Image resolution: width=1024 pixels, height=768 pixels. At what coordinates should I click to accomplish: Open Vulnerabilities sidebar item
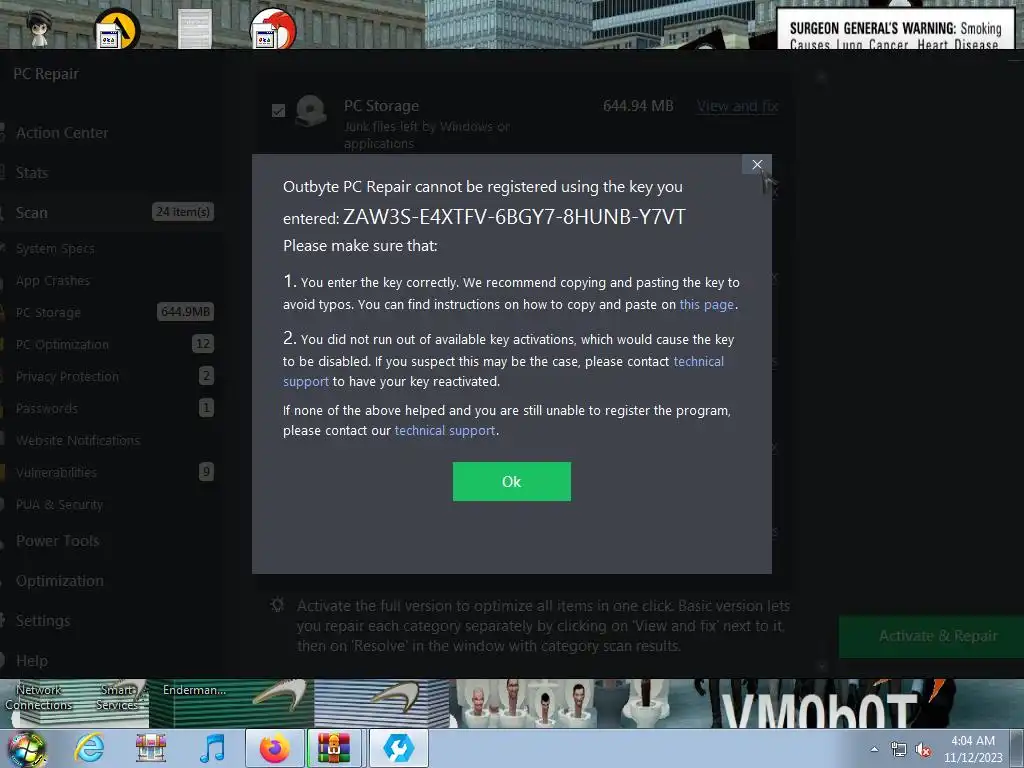(x=56, y=472)
